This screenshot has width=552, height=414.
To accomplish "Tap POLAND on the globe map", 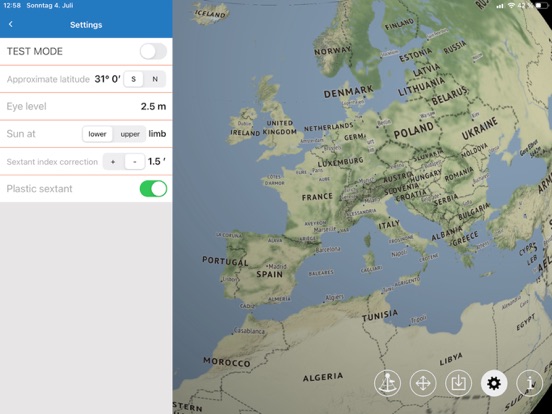I will pyautogui.click(x=413, y=130).
